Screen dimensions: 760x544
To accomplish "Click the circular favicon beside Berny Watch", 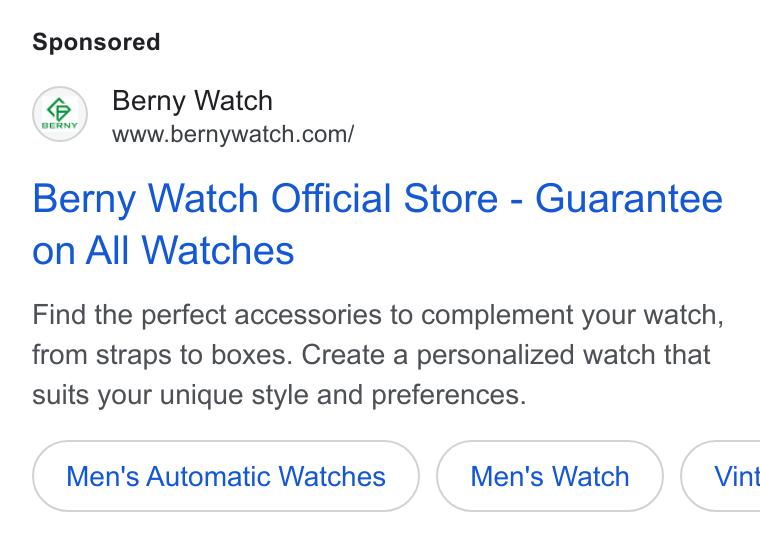I will coord(60,114).
